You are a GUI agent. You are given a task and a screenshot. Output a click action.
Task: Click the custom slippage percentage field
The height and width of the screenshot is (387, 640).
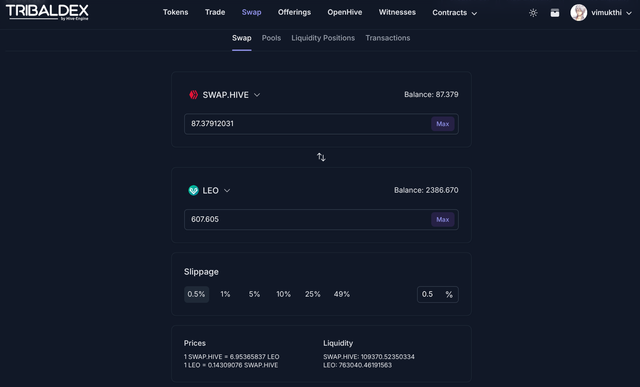tap(438, 294)
